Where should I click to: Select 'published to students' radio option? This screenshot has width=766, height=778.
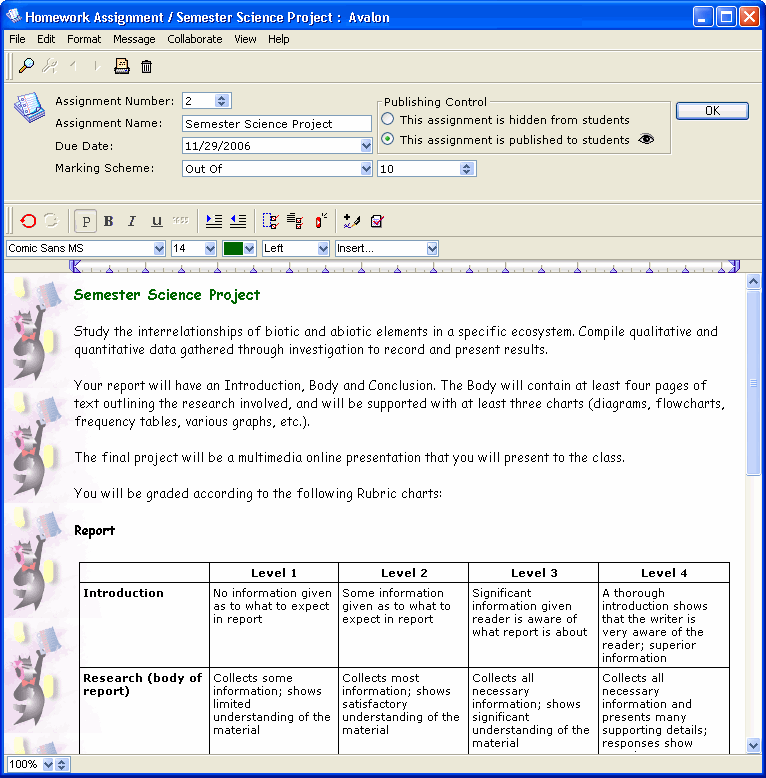387,140
